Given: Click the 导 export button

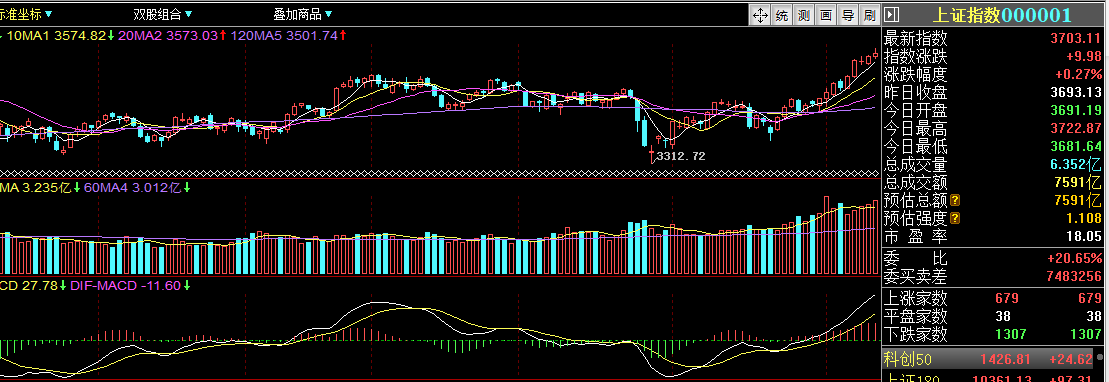Looking at the screenshot, I should click(x=847, y=15).
